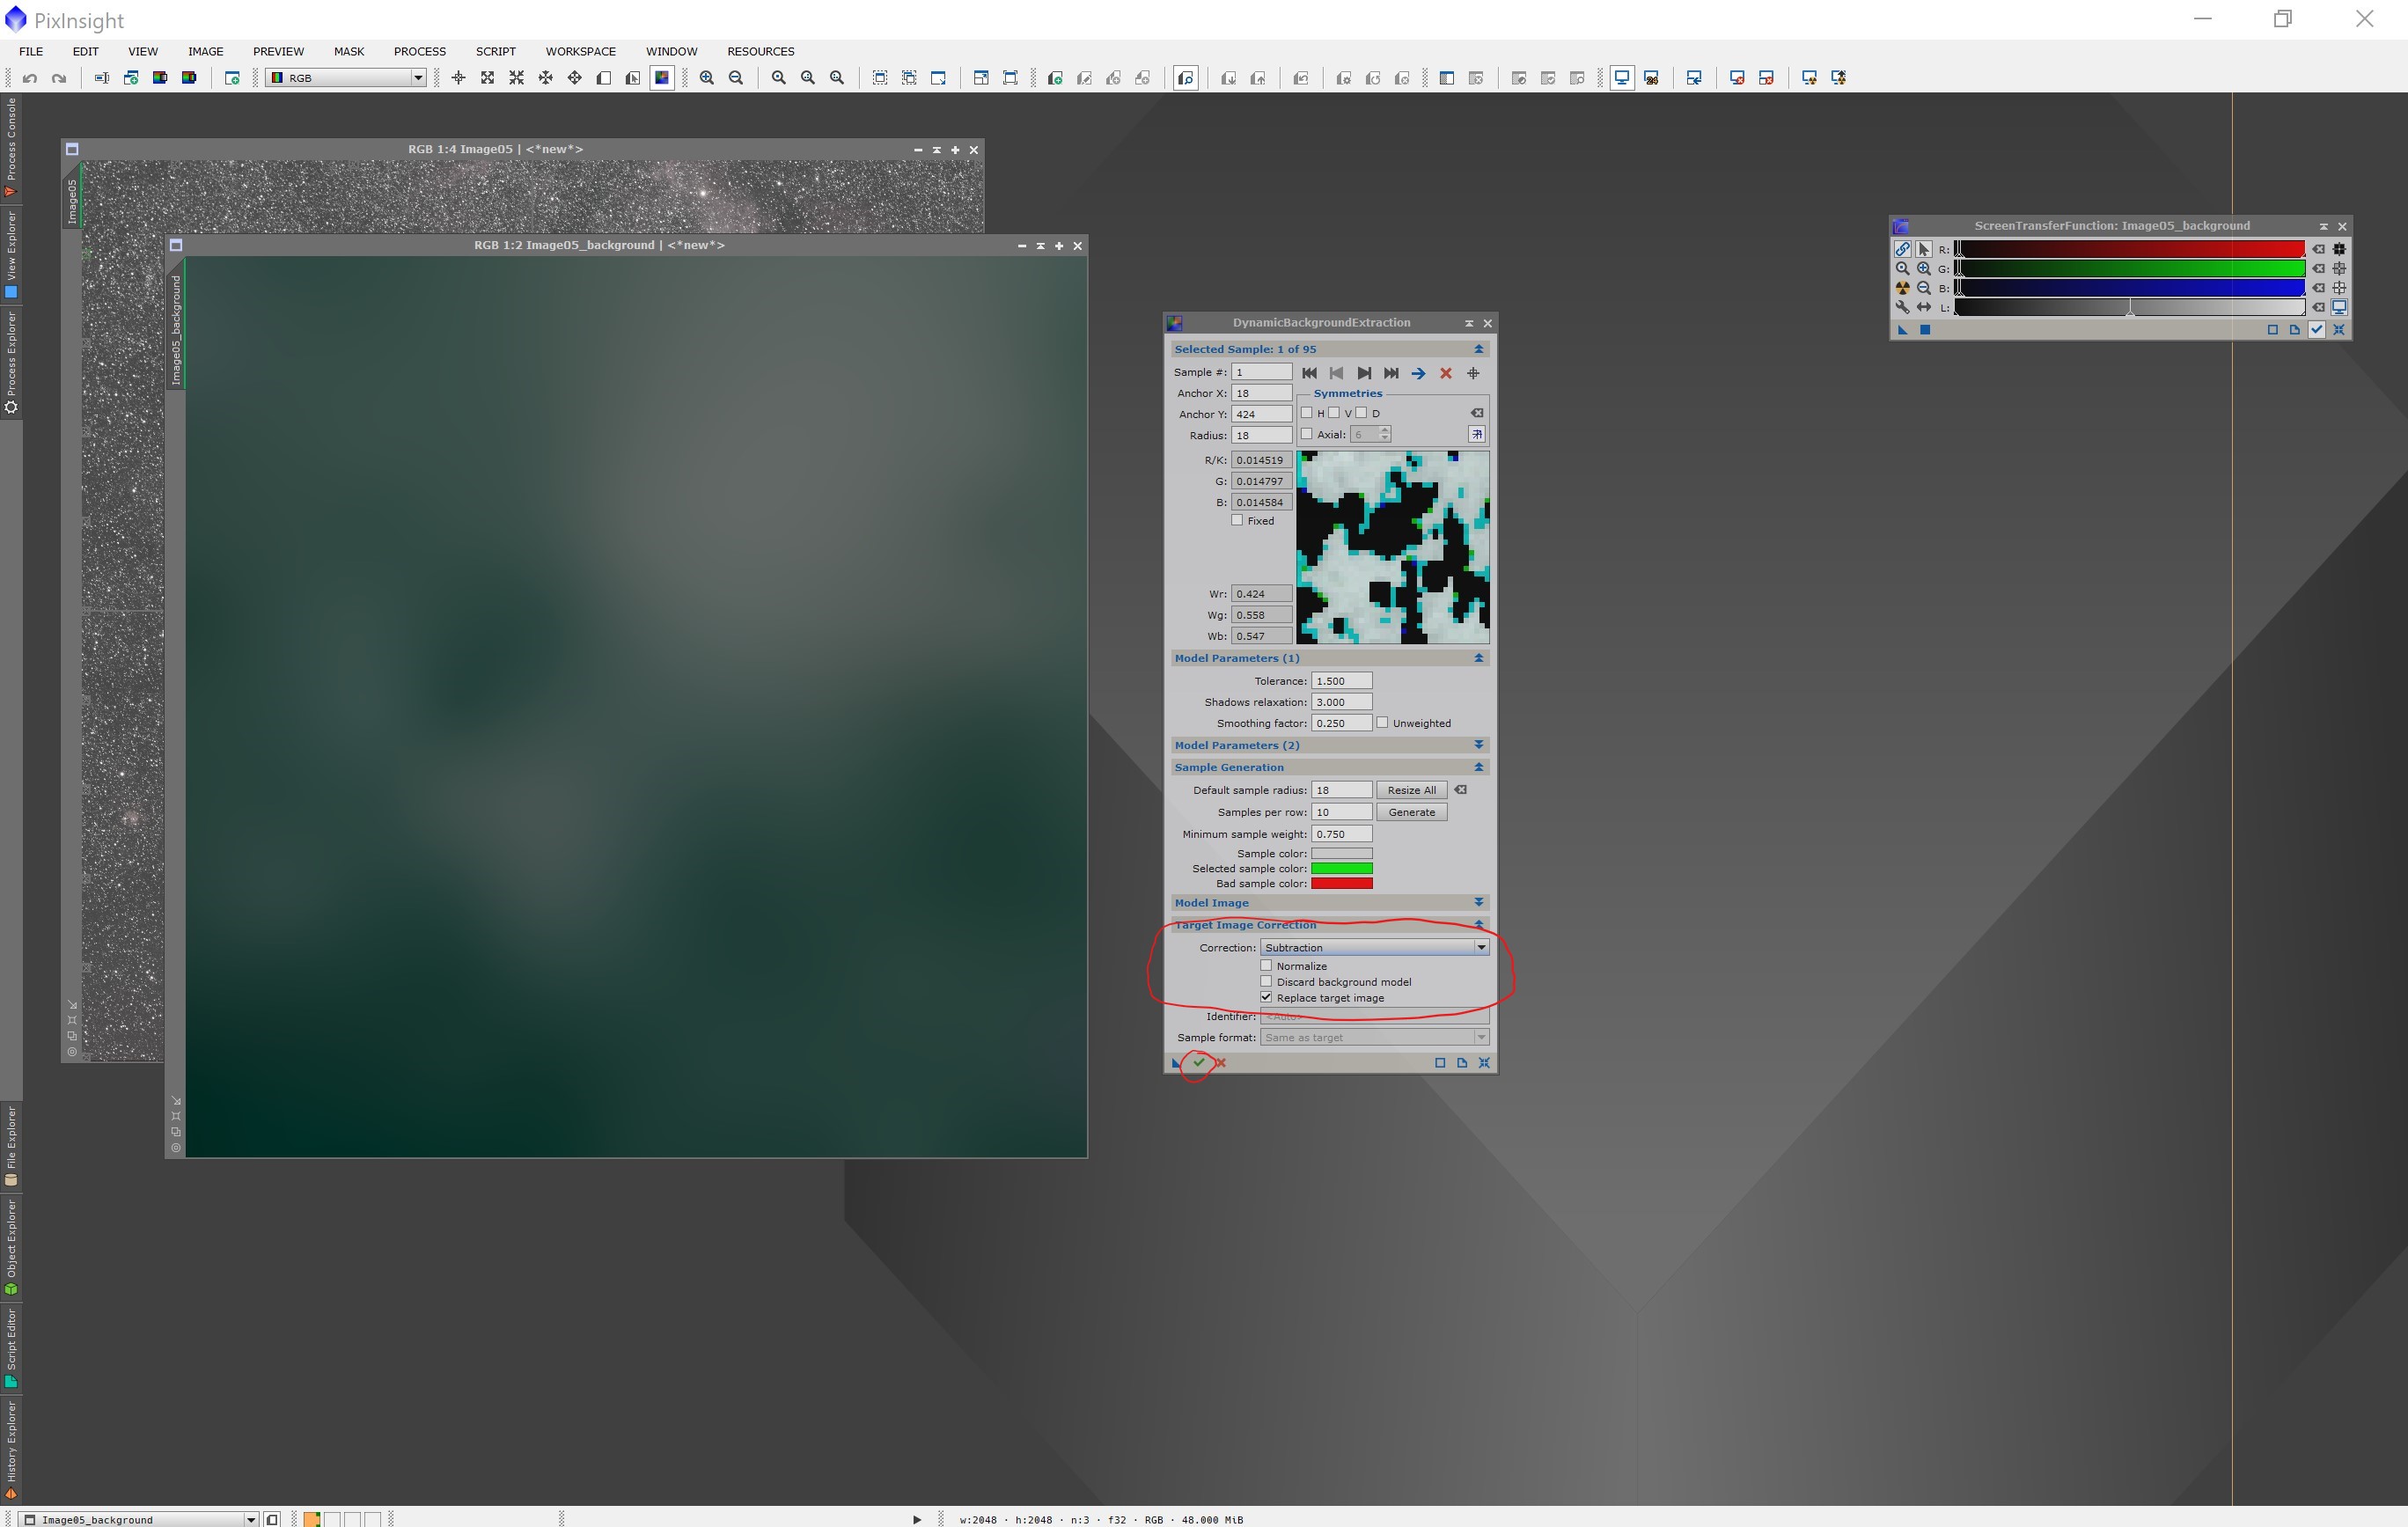
Task: Click the Bad sample color red swatch
Action: (x=1341, y=883)
